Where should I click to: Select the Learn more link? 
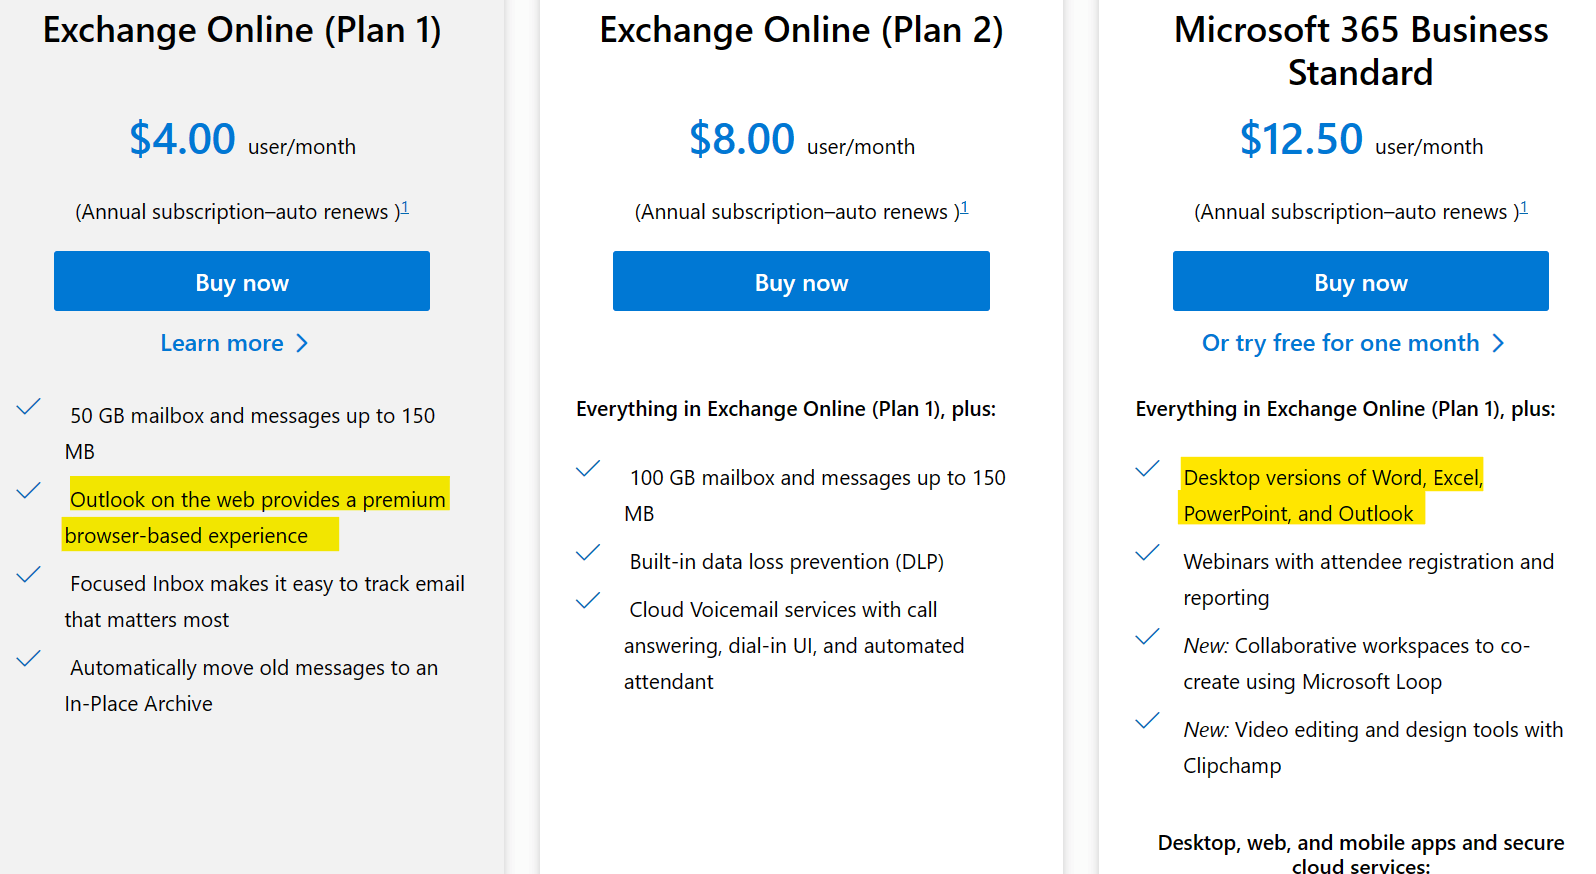(222, 343)
